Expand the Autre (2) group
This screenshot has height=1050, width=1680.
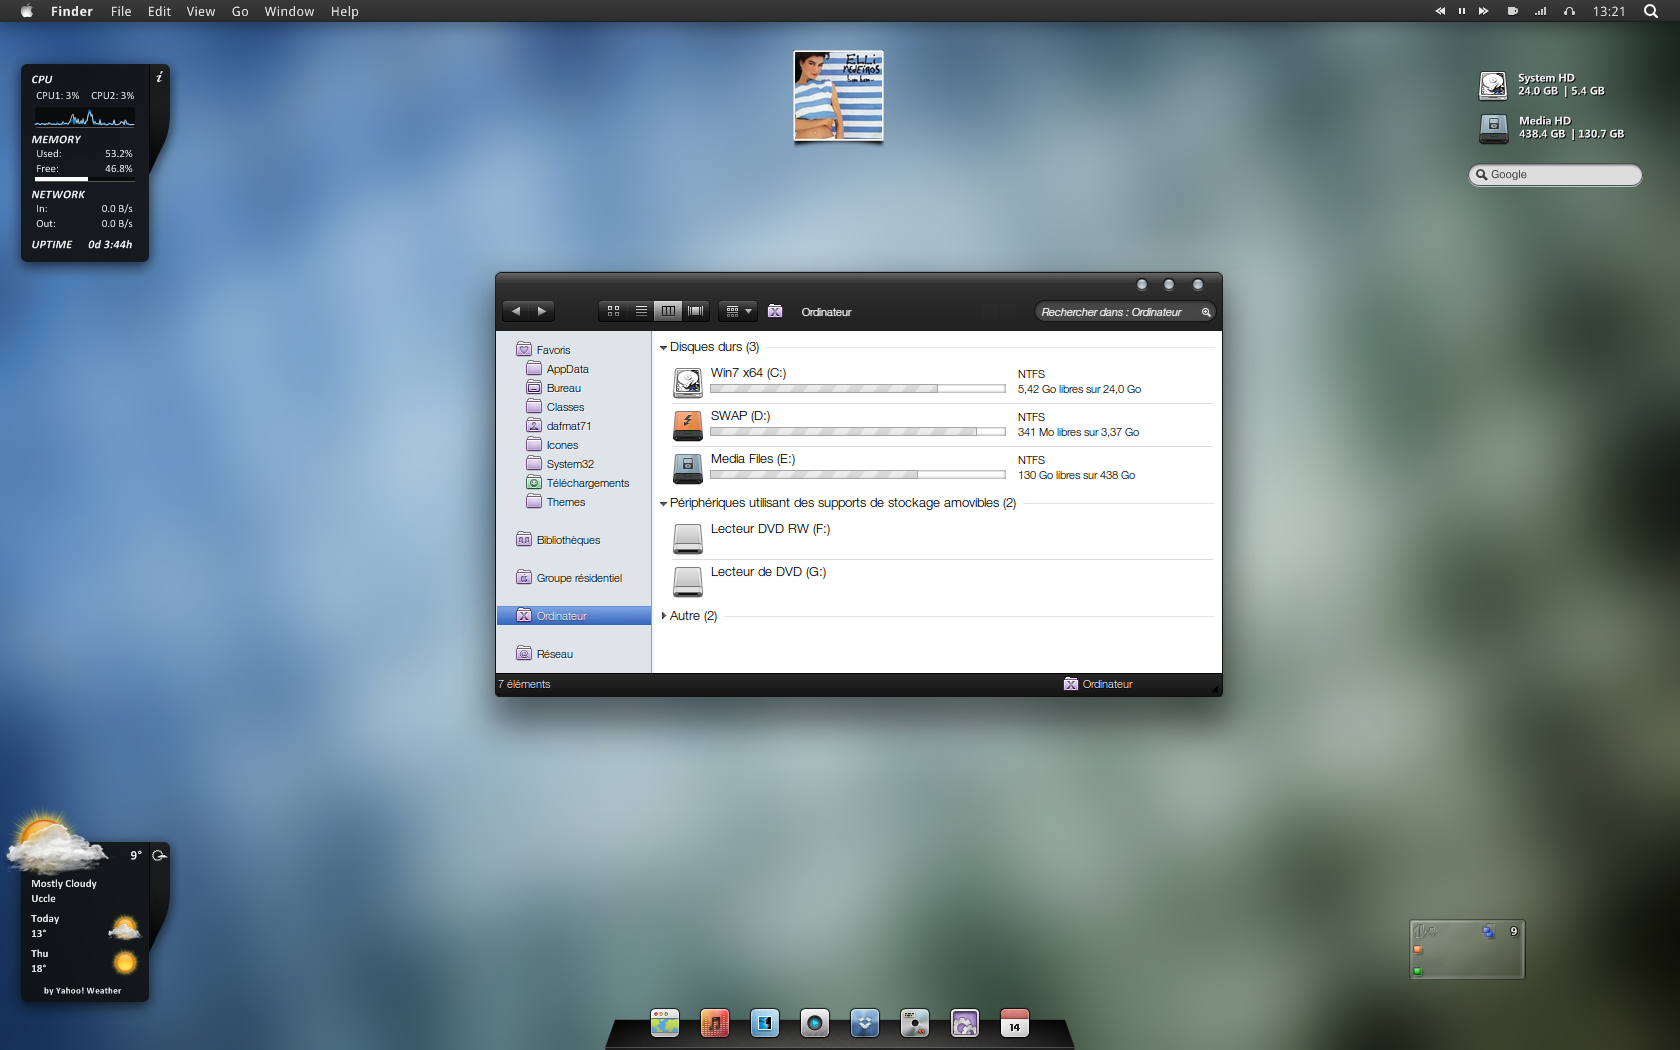[663, 616]
